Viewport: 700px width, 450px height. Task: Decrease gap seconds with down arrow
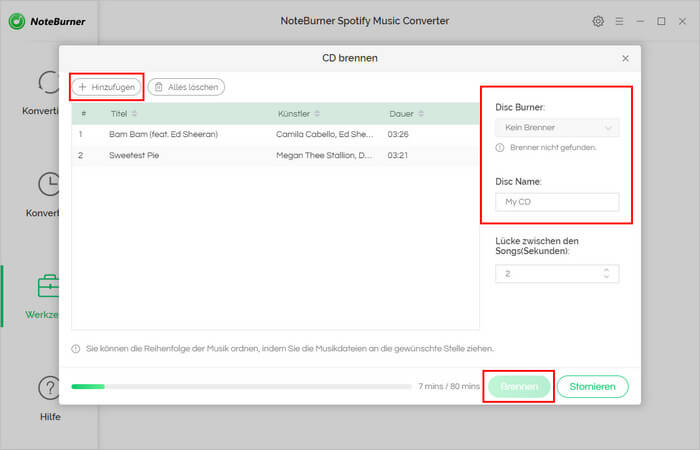tap(606, 277)
